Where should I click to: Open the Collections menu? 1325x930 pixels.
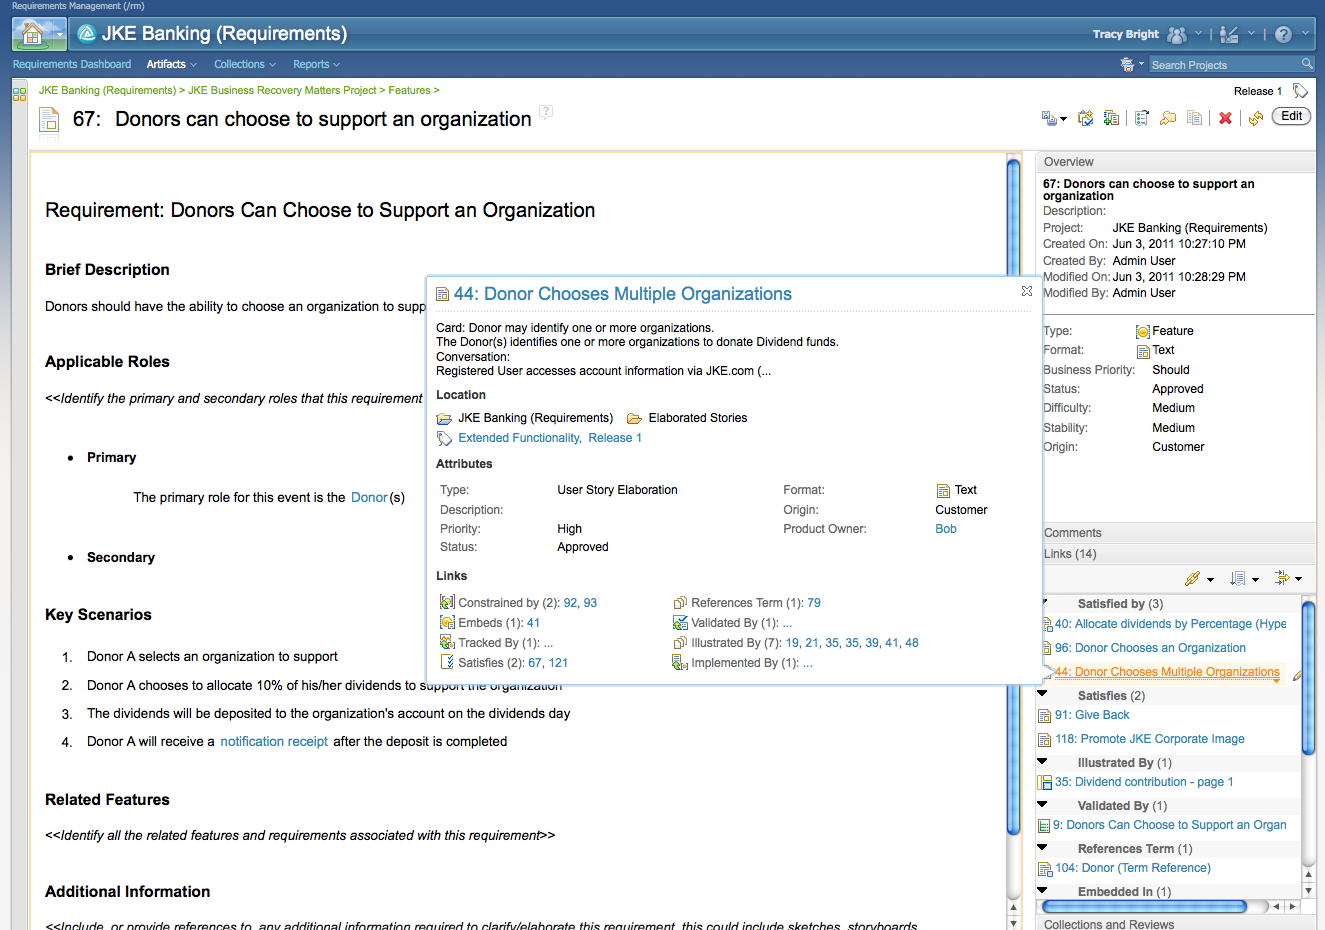[x=244, y=64]
